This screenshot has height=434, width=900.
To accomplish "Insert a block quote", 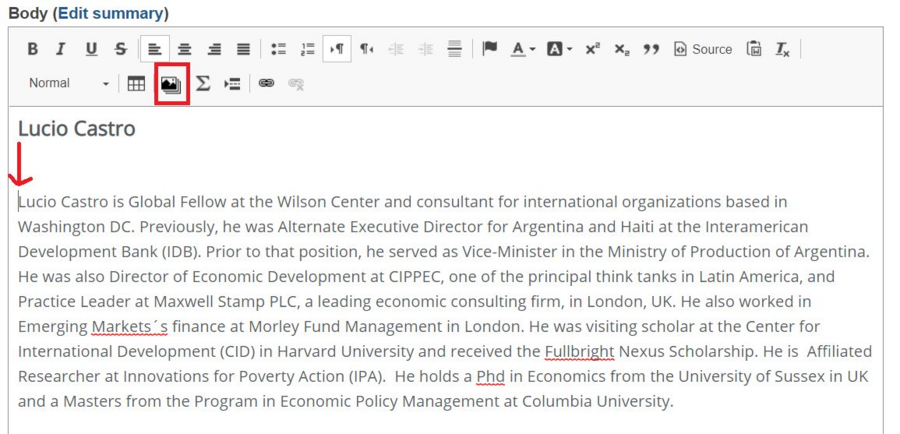I will tap(651, 49).
